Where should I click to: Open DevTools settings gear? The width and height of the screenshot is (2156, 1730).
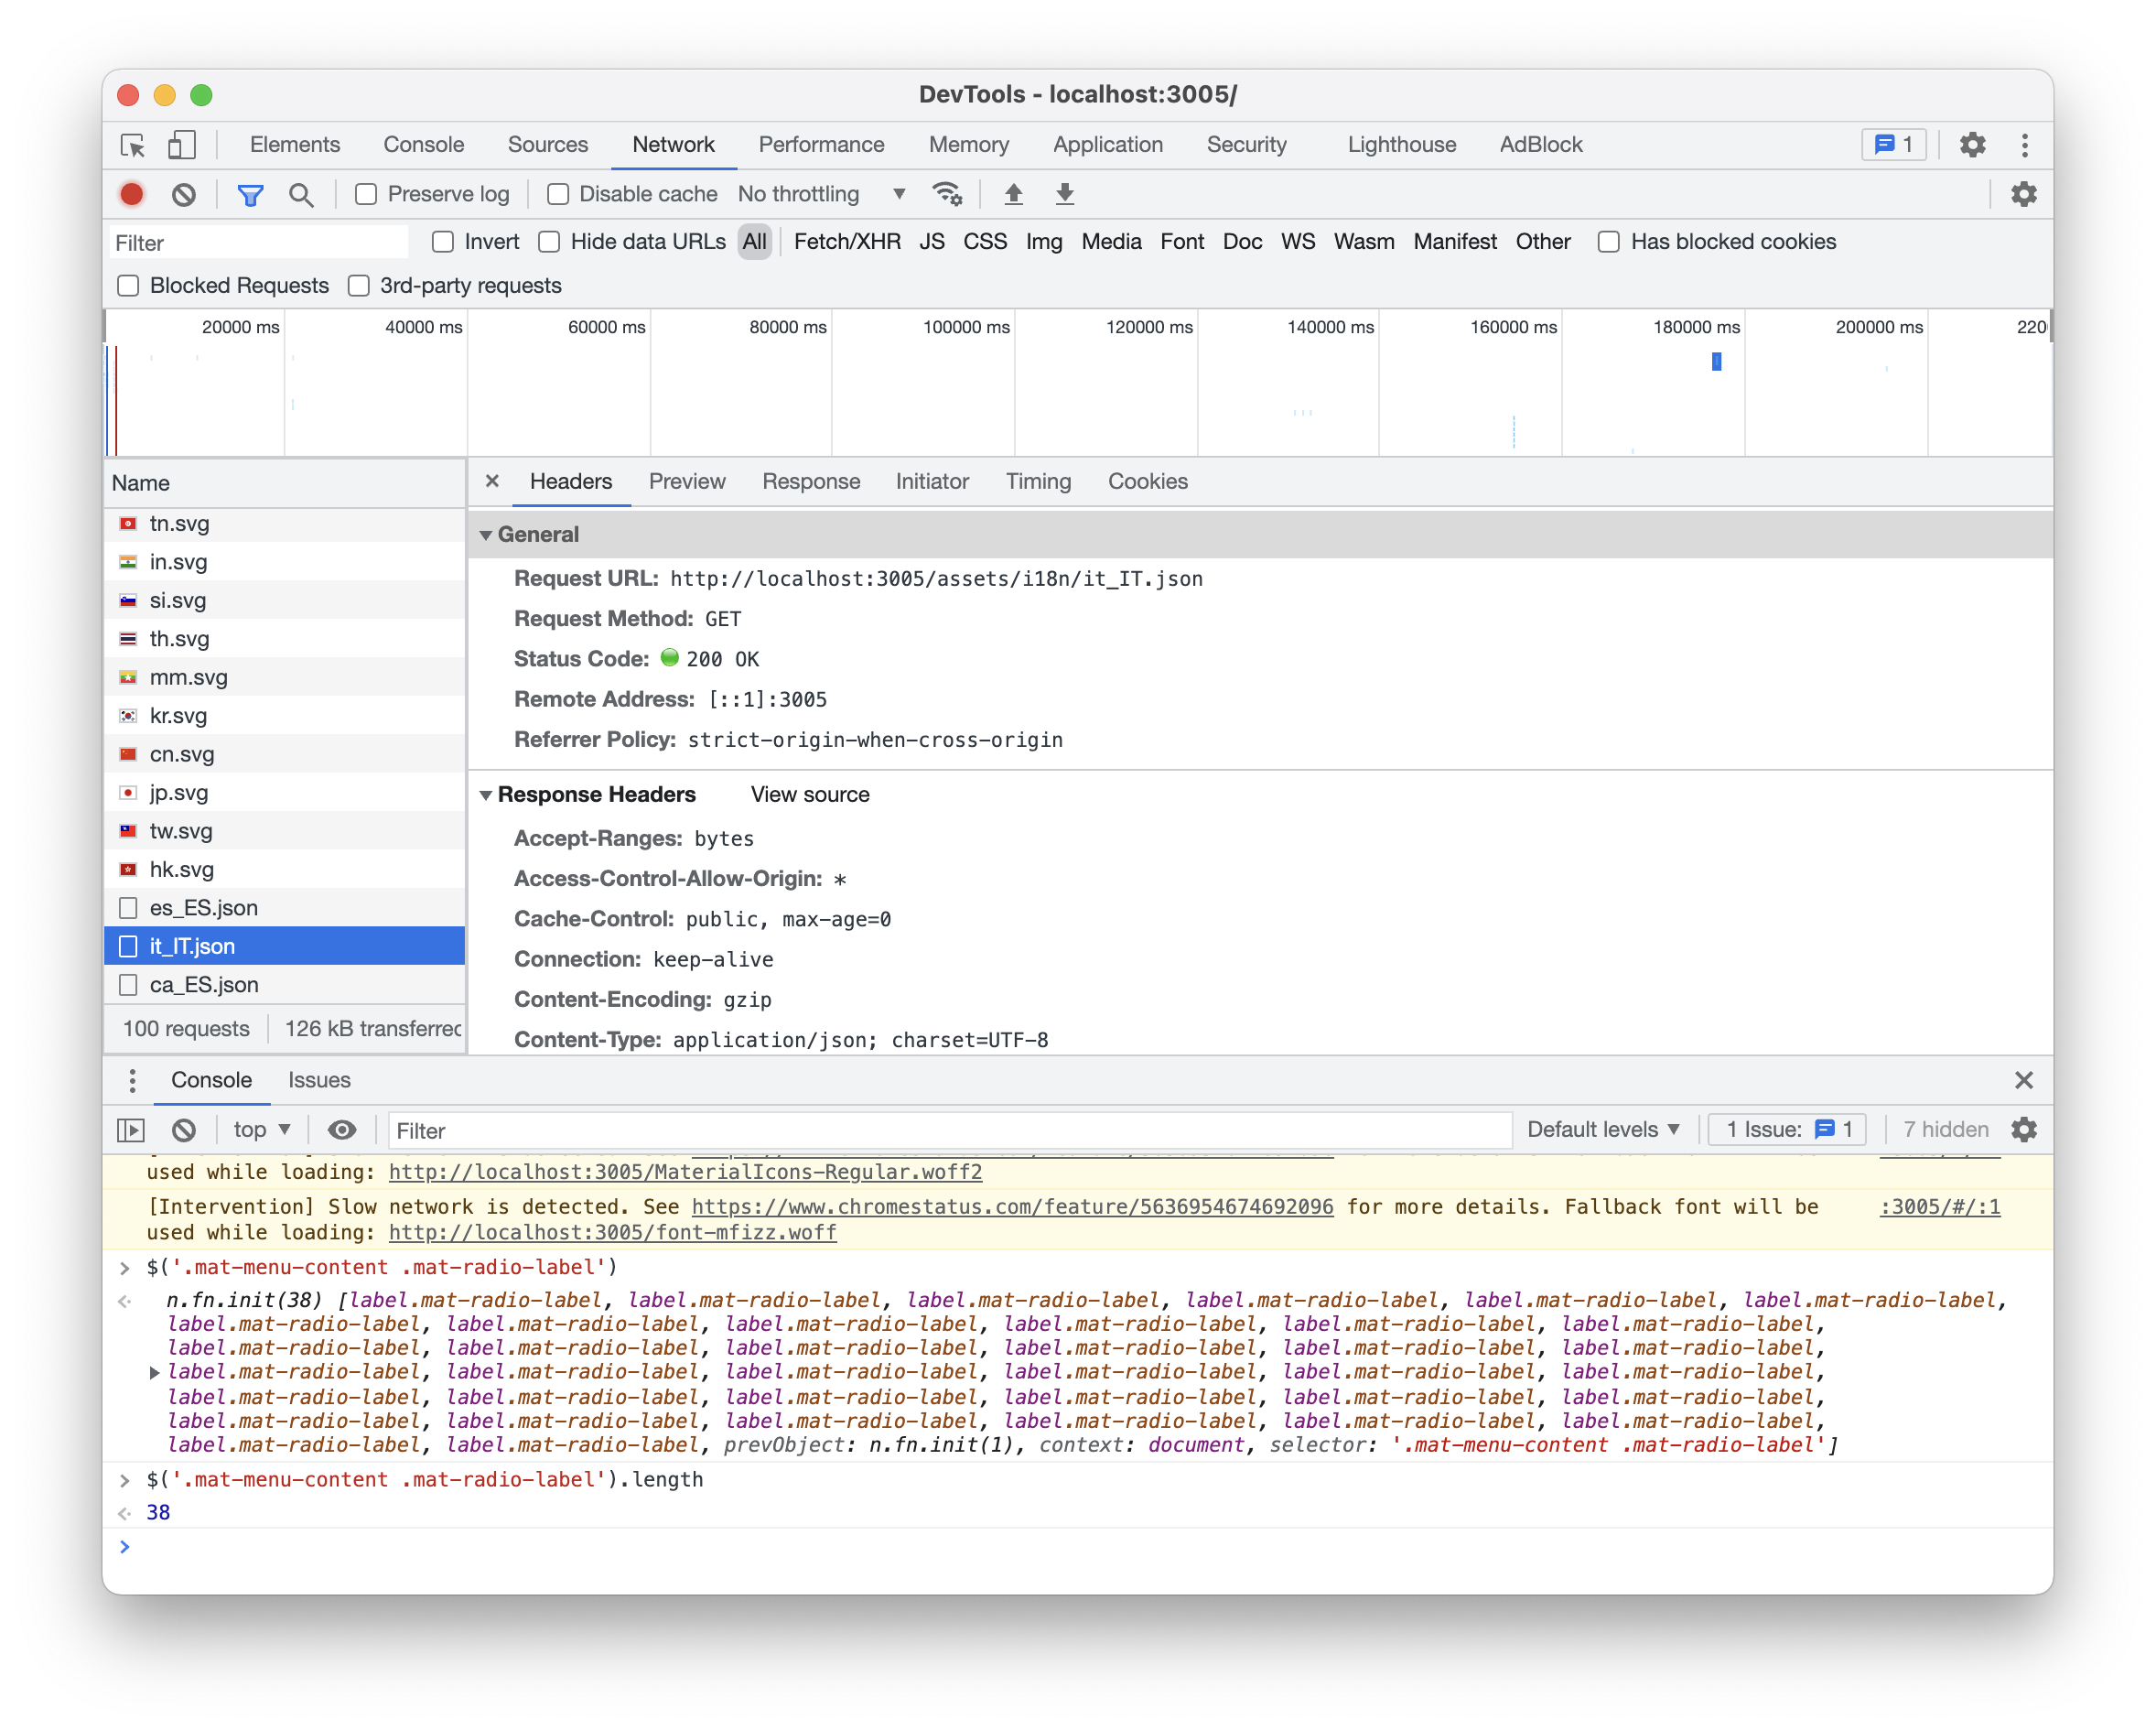1973,145
